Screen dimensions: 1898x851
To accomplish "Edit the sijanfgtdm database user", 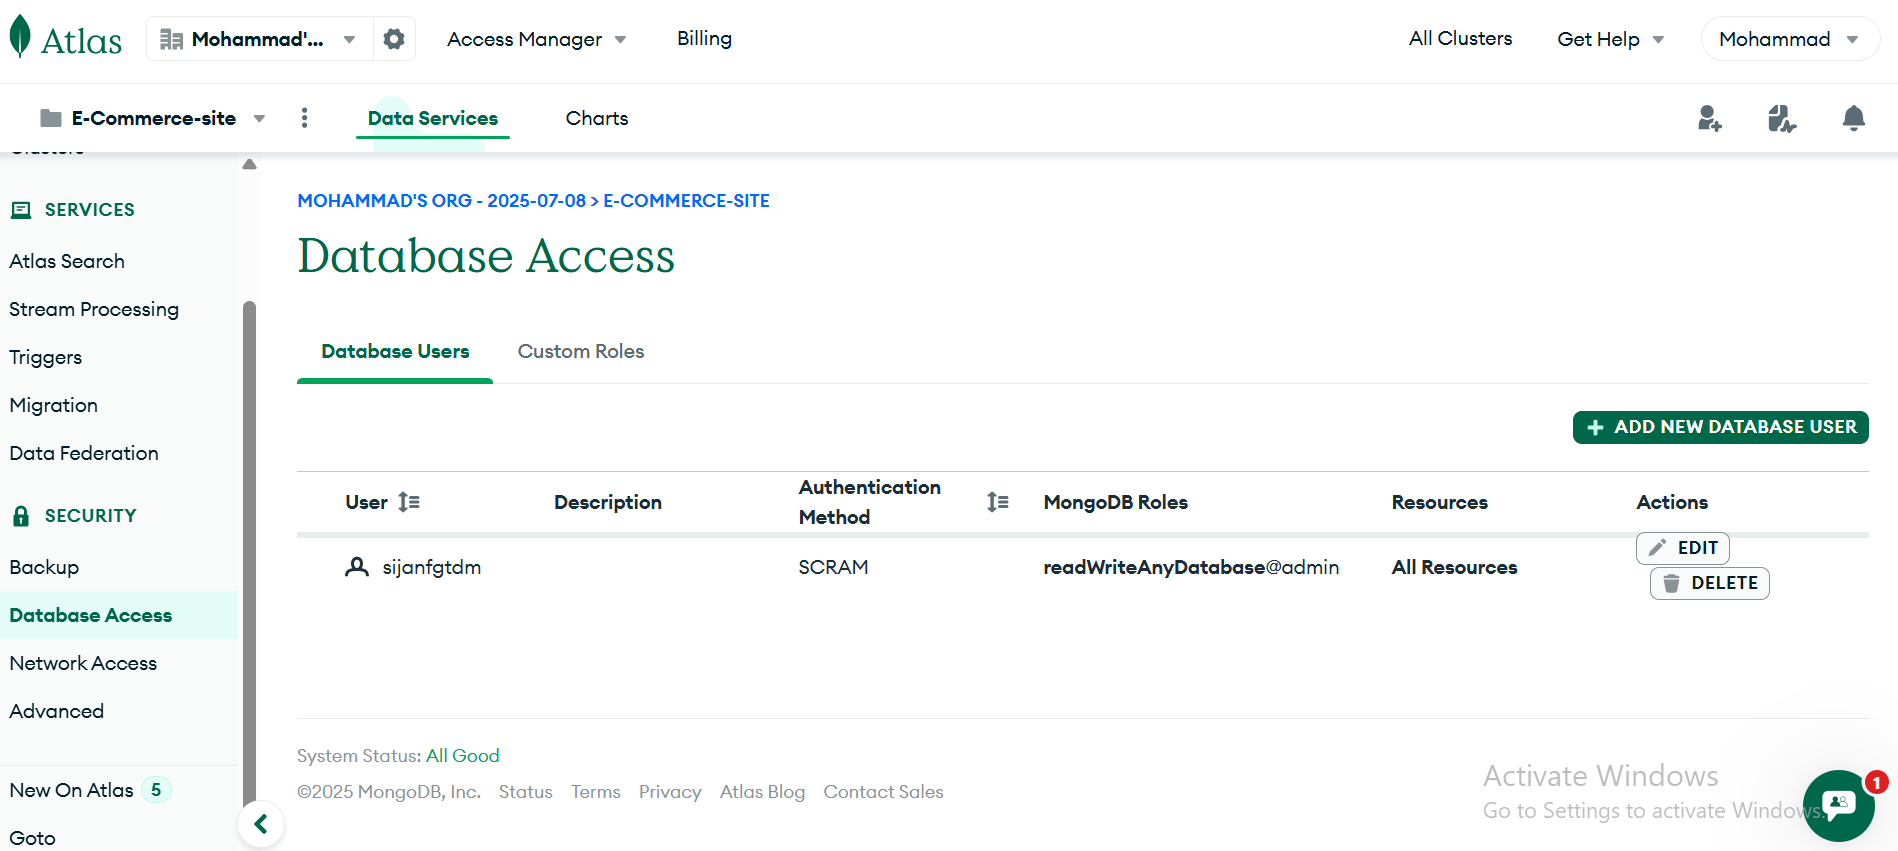I will [1683, 548].
